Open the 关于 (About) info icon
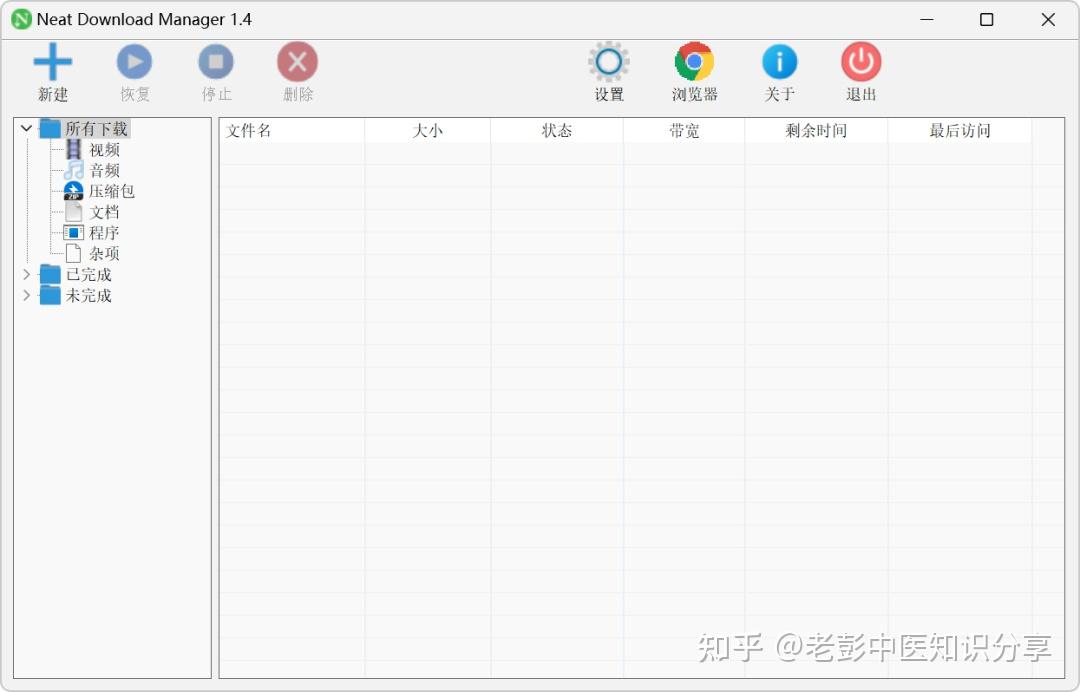 (x=780, y=62)
